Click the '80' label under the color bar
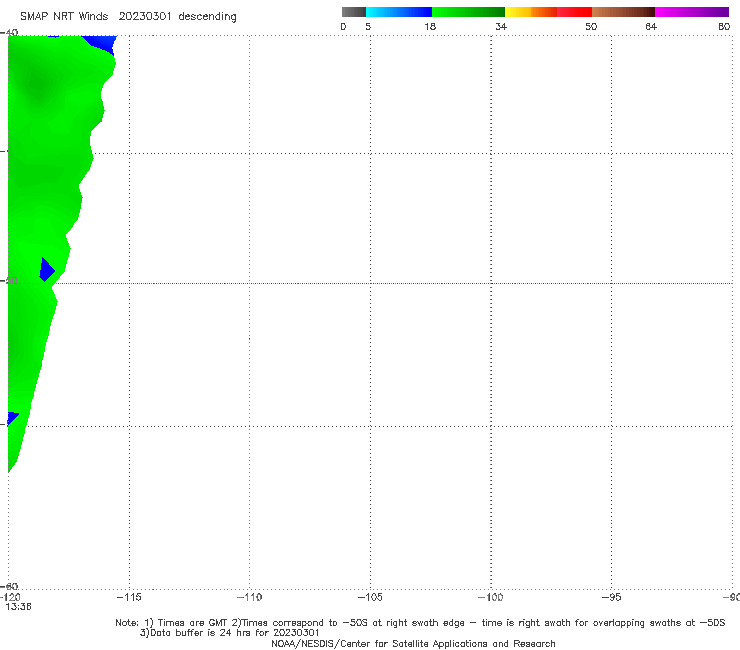Screen dimensions: 740x650 (724, 27)
